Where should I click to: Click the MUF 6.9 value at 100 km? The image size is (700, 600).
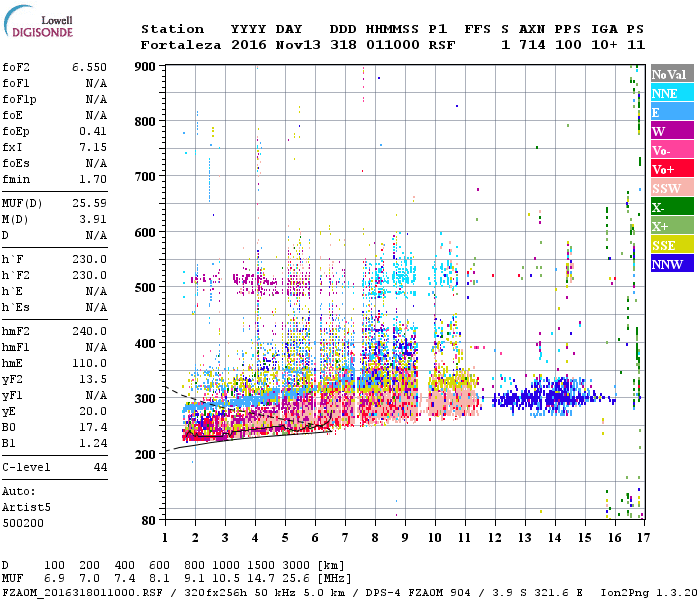point(54,578)
